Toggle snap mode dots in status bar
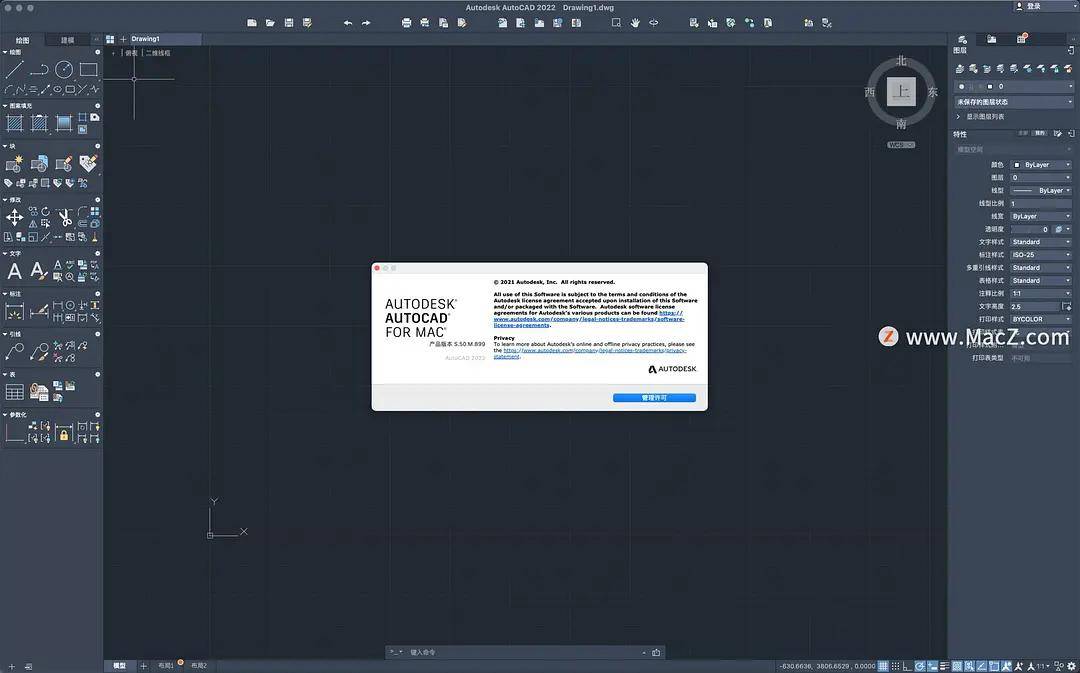1080x673 pixels. 895,666
